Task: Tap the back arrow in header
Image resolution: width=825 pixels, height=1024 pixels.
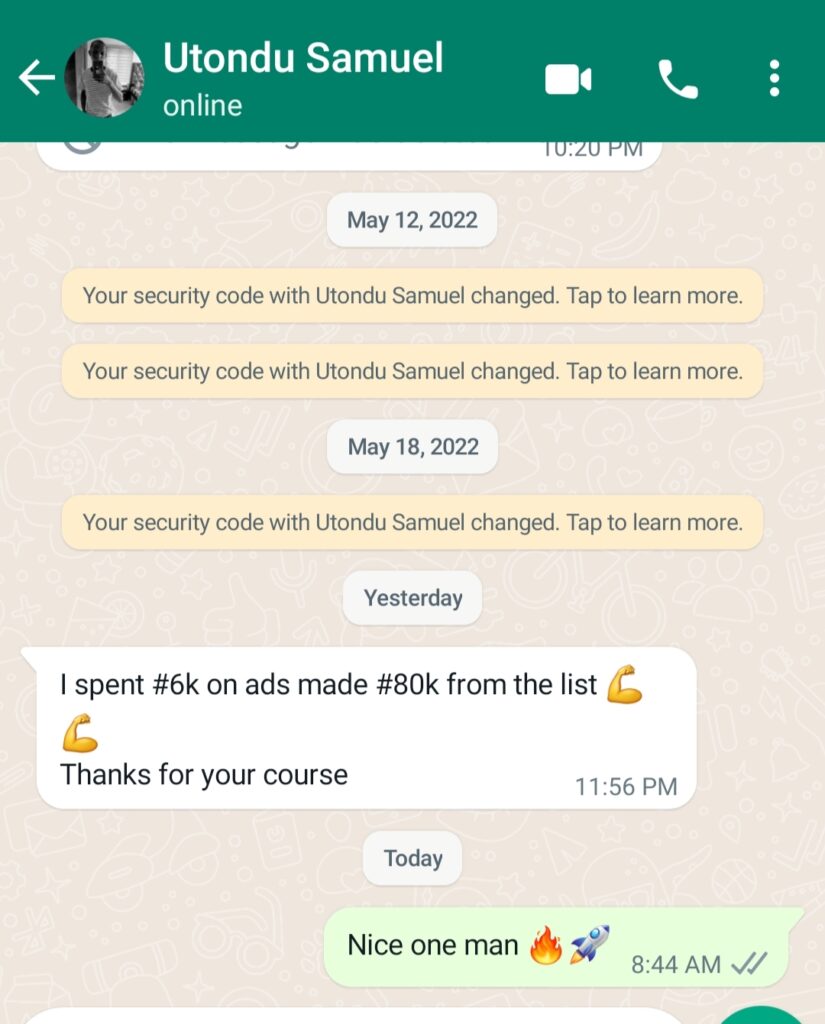Action: (x=37, y=78)
